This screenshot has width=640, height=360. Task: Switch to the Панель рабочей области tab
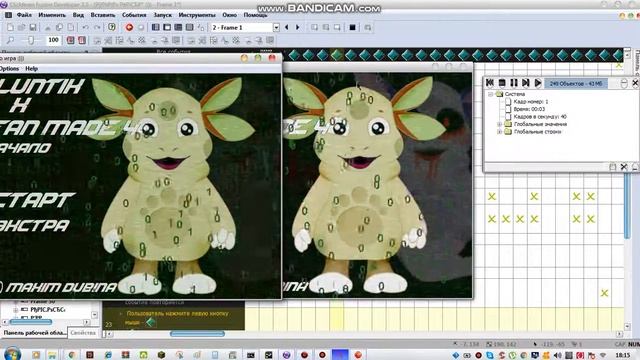click(x=34, y=333)
